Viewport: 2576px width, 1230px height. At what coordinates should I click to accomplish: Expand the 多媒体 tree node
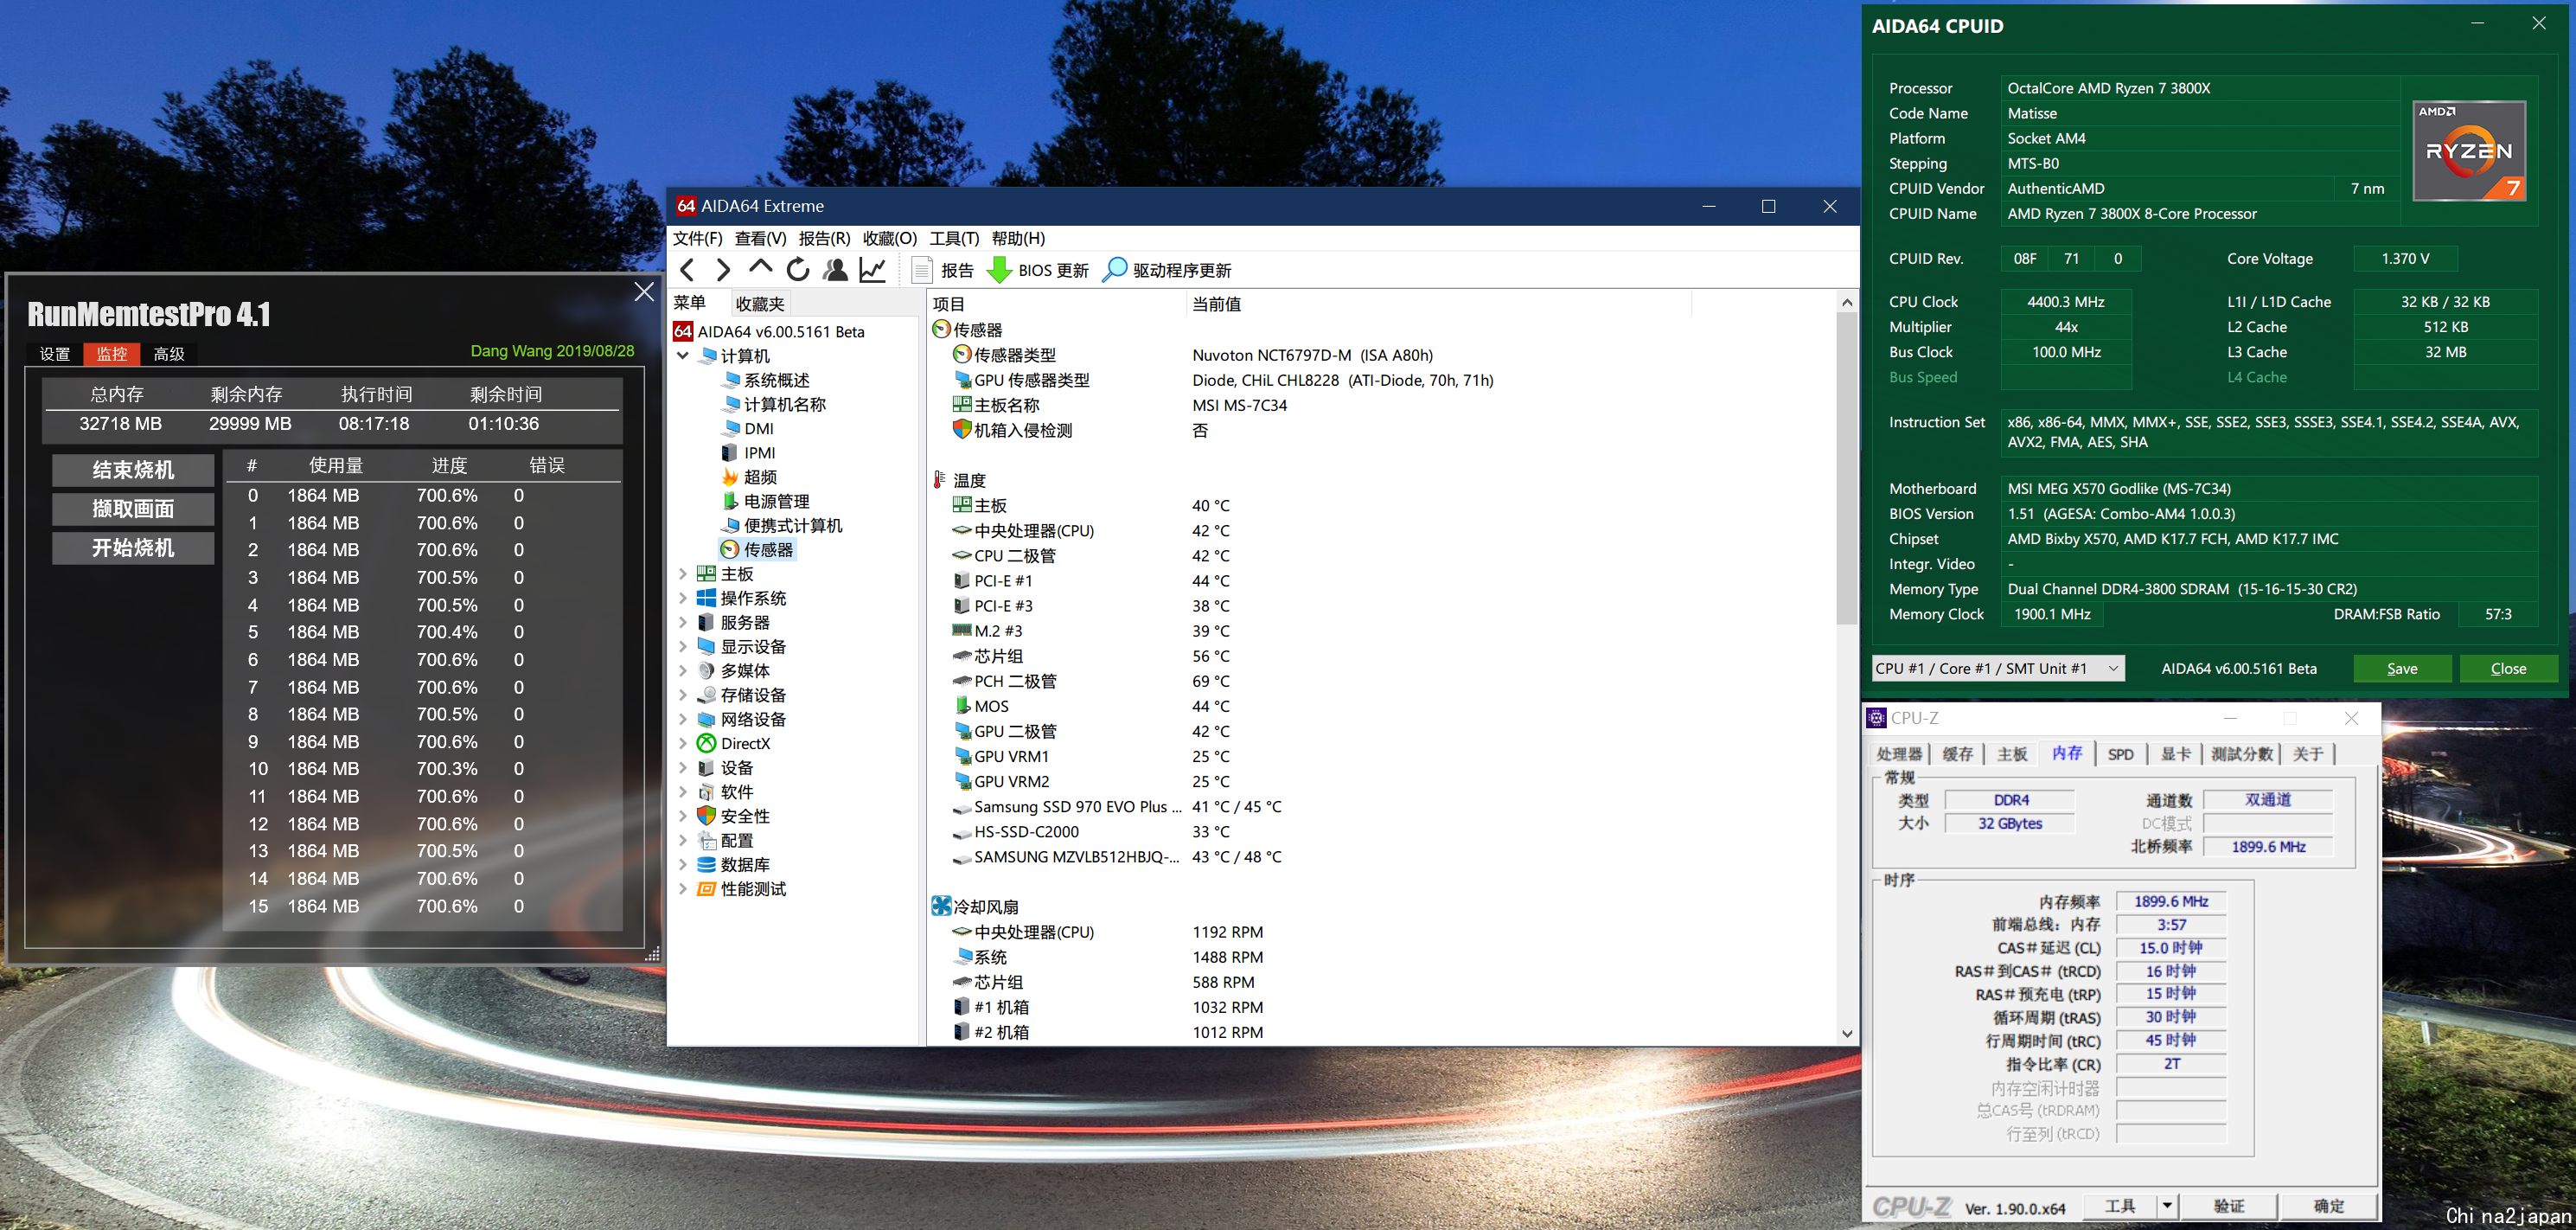(x=683, y=670)
